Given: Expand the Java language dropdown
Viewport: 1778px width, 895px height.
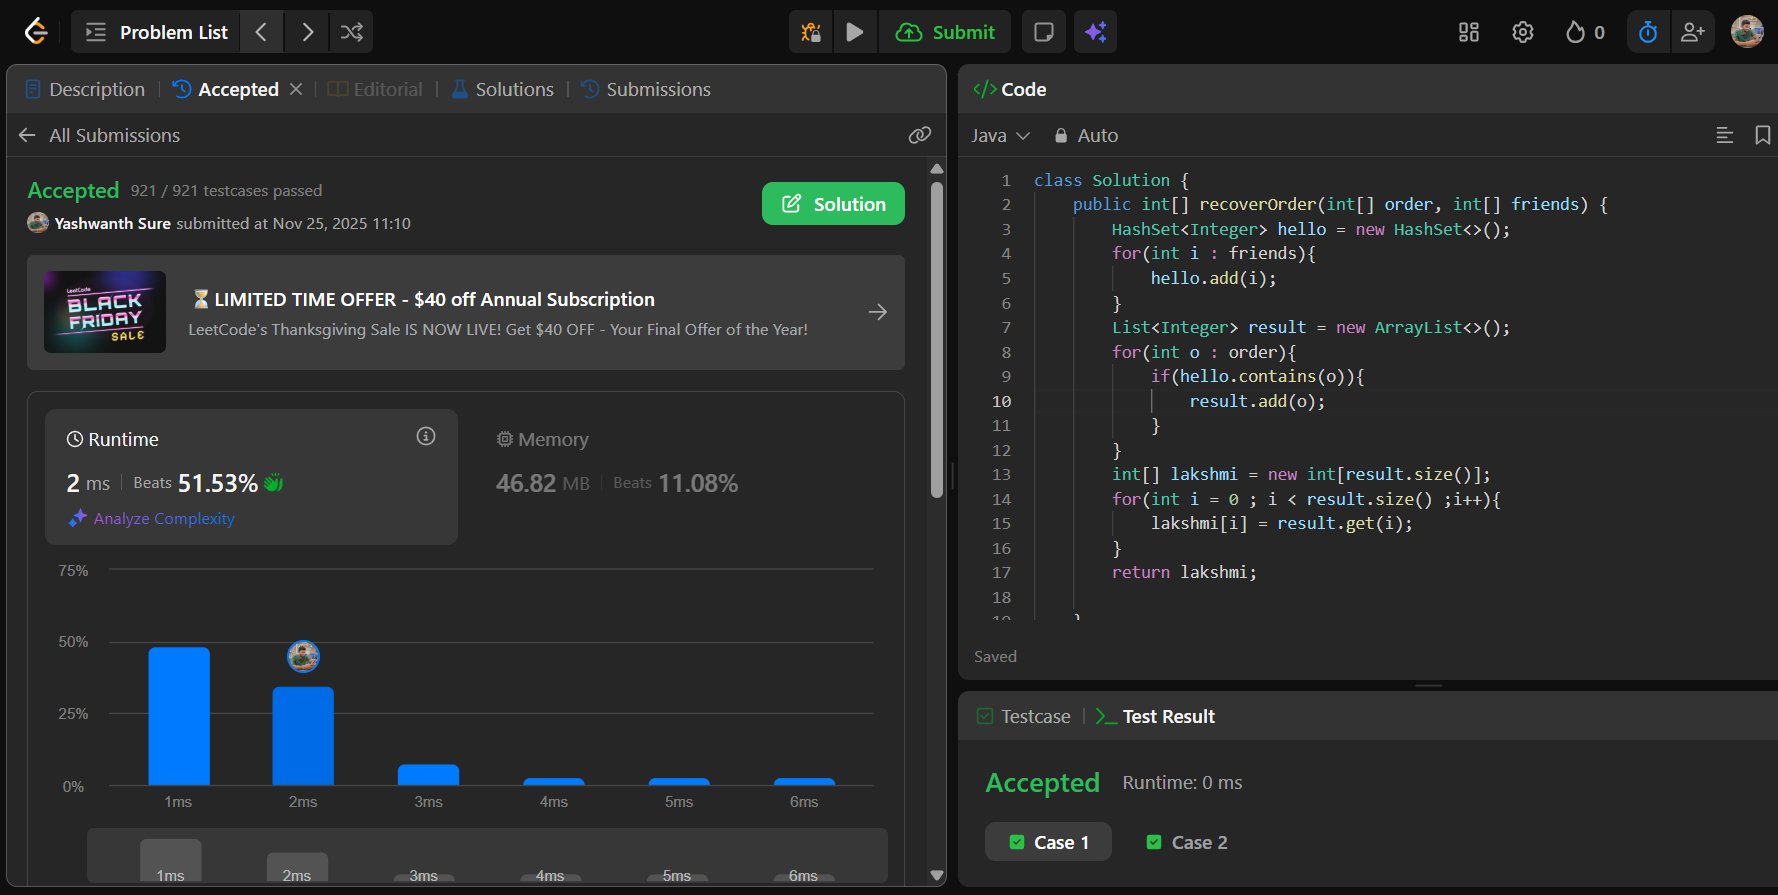Looking at the screenshot, I should (1000, 135).
